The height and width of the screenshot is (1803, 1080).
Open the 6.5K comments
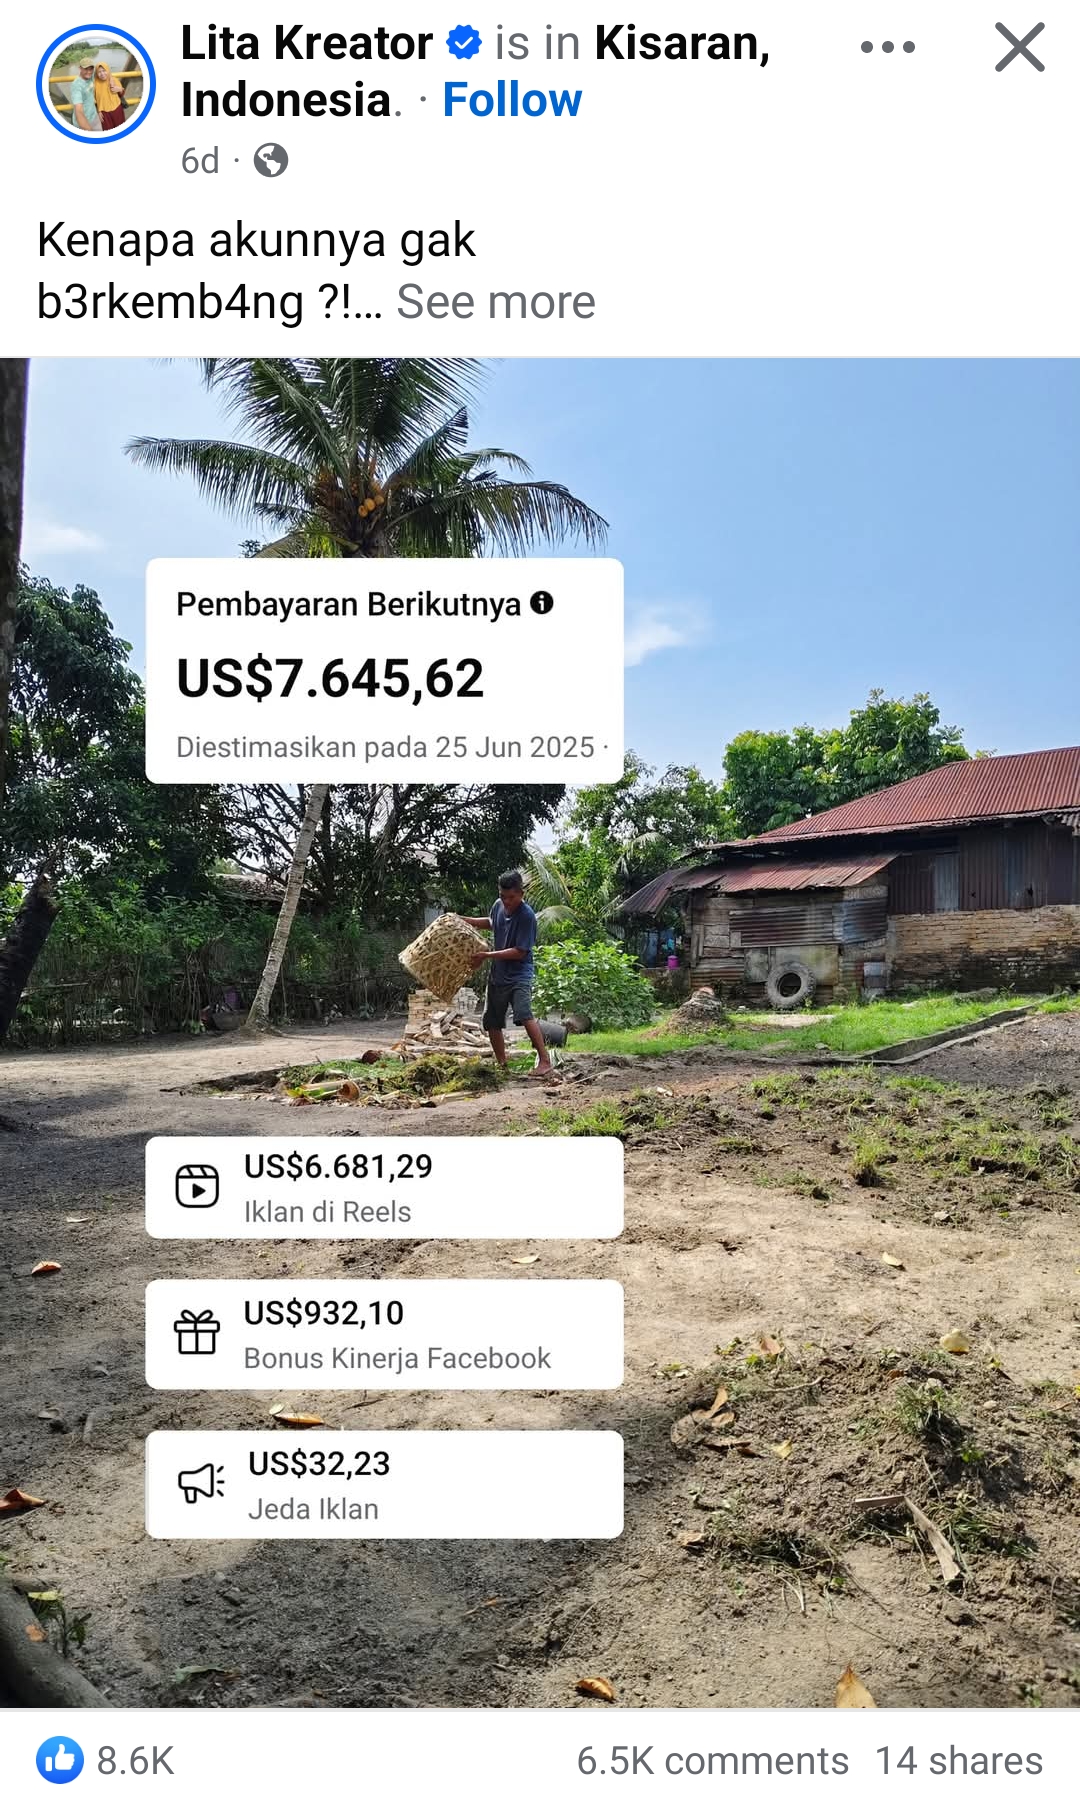click(712, 1761)
